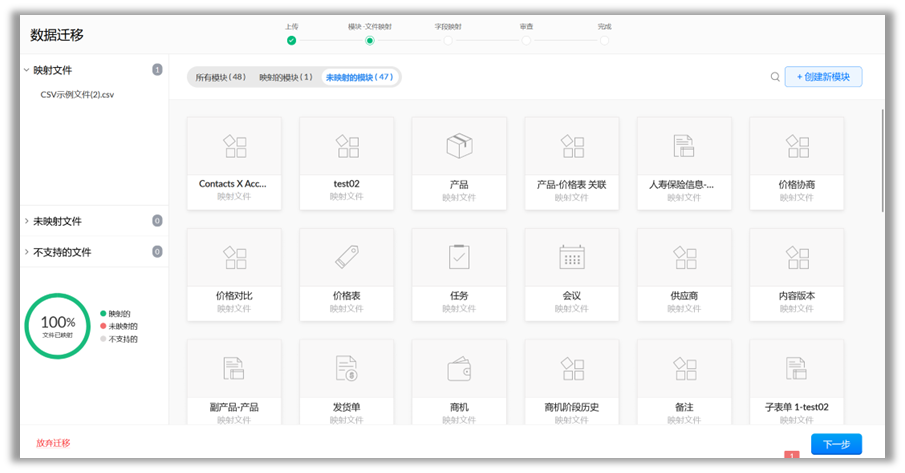Select the 商机 wallet icon
This screenshot has width=905, height=473.
459,369
